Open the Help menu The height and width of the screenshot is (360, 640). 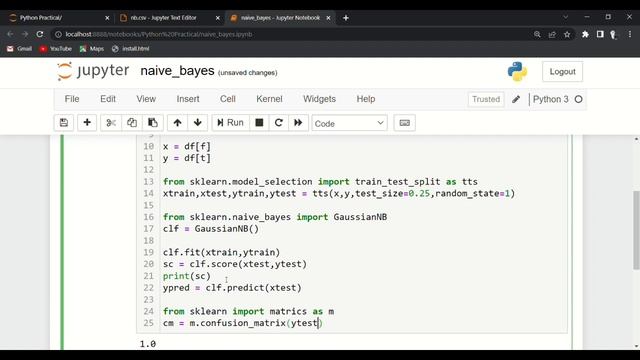366,99
